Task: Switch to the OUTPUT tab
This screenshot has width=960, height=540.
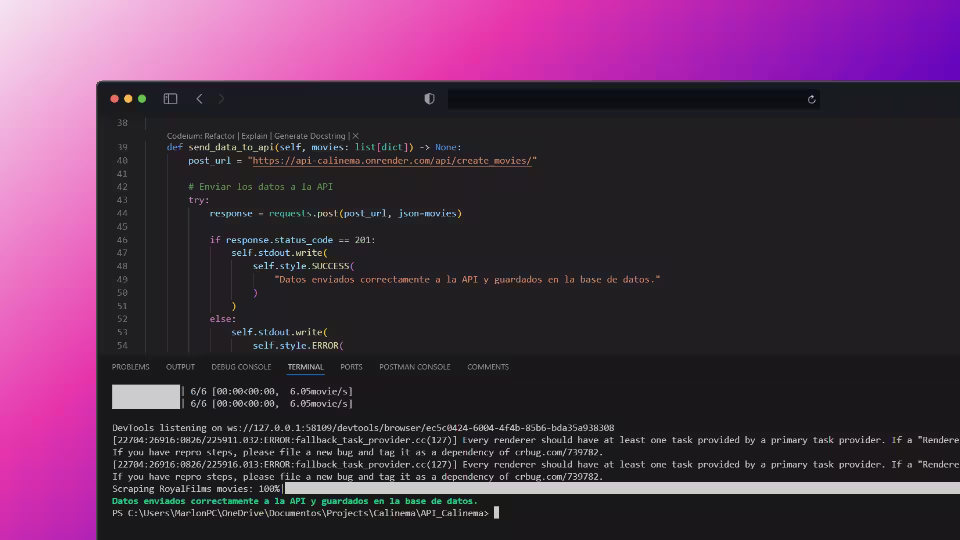Action: tap(180, 367)
